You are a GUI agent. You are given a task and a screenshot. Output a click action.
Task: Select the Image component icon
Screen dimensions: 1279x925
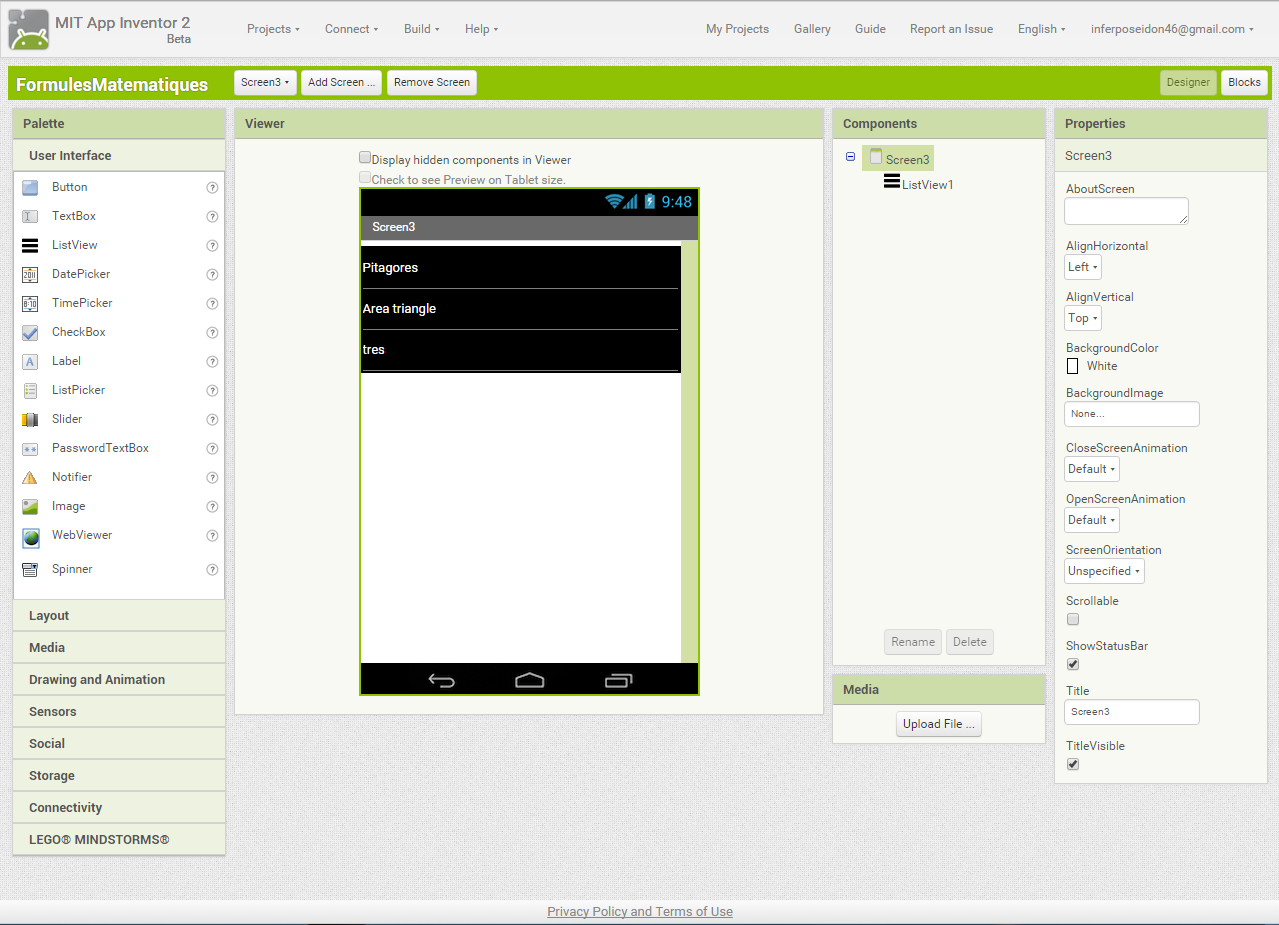[30, 507]
